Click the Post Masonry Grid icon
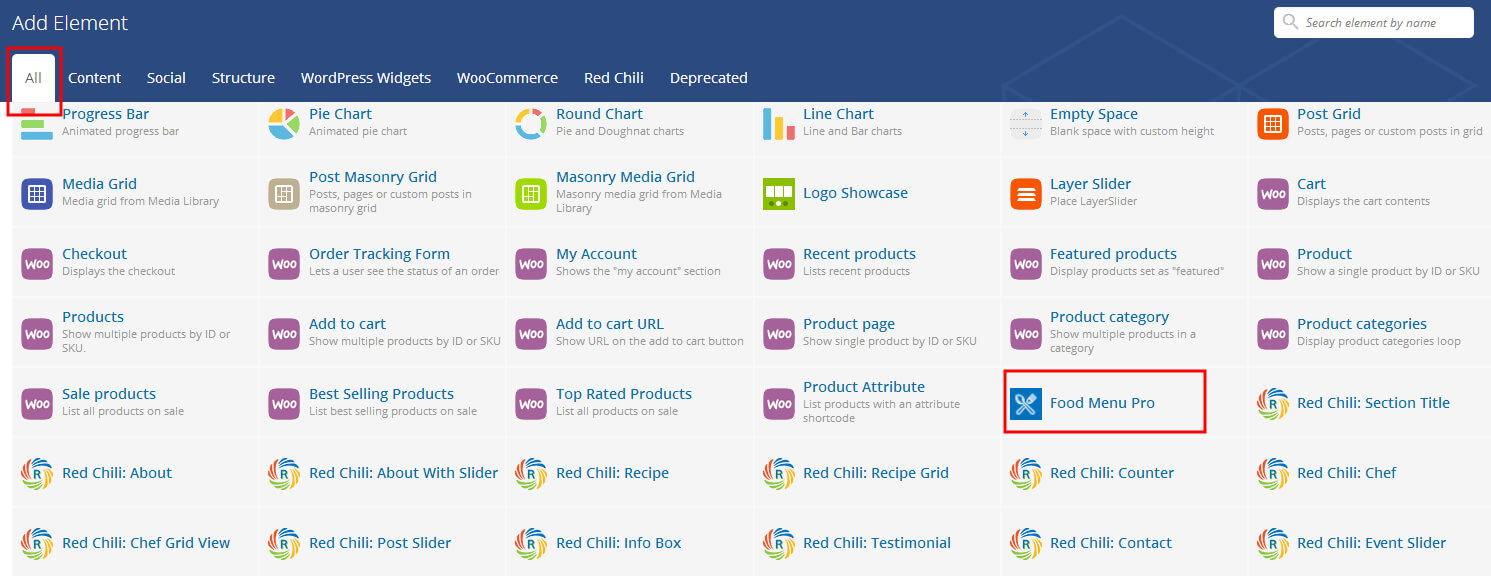The height and width of the screenshot is (576, 1491). (284, 194)
